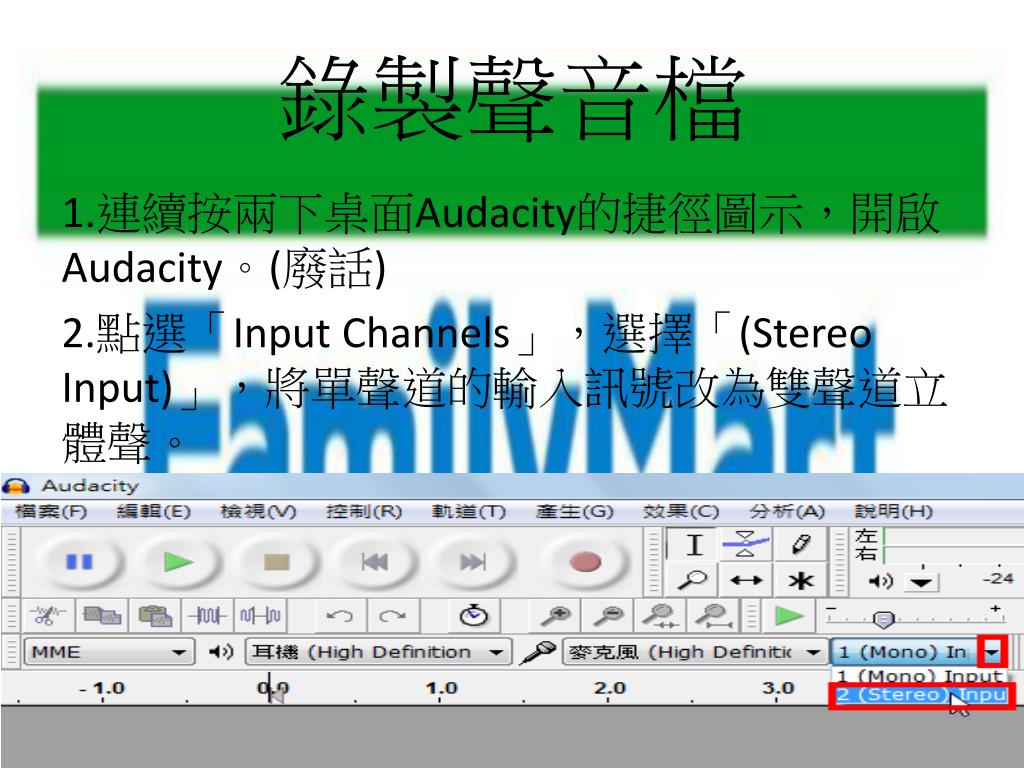Open the 說明(H) menu
This screenshot has height=768, width=1024.
(893, 511)
